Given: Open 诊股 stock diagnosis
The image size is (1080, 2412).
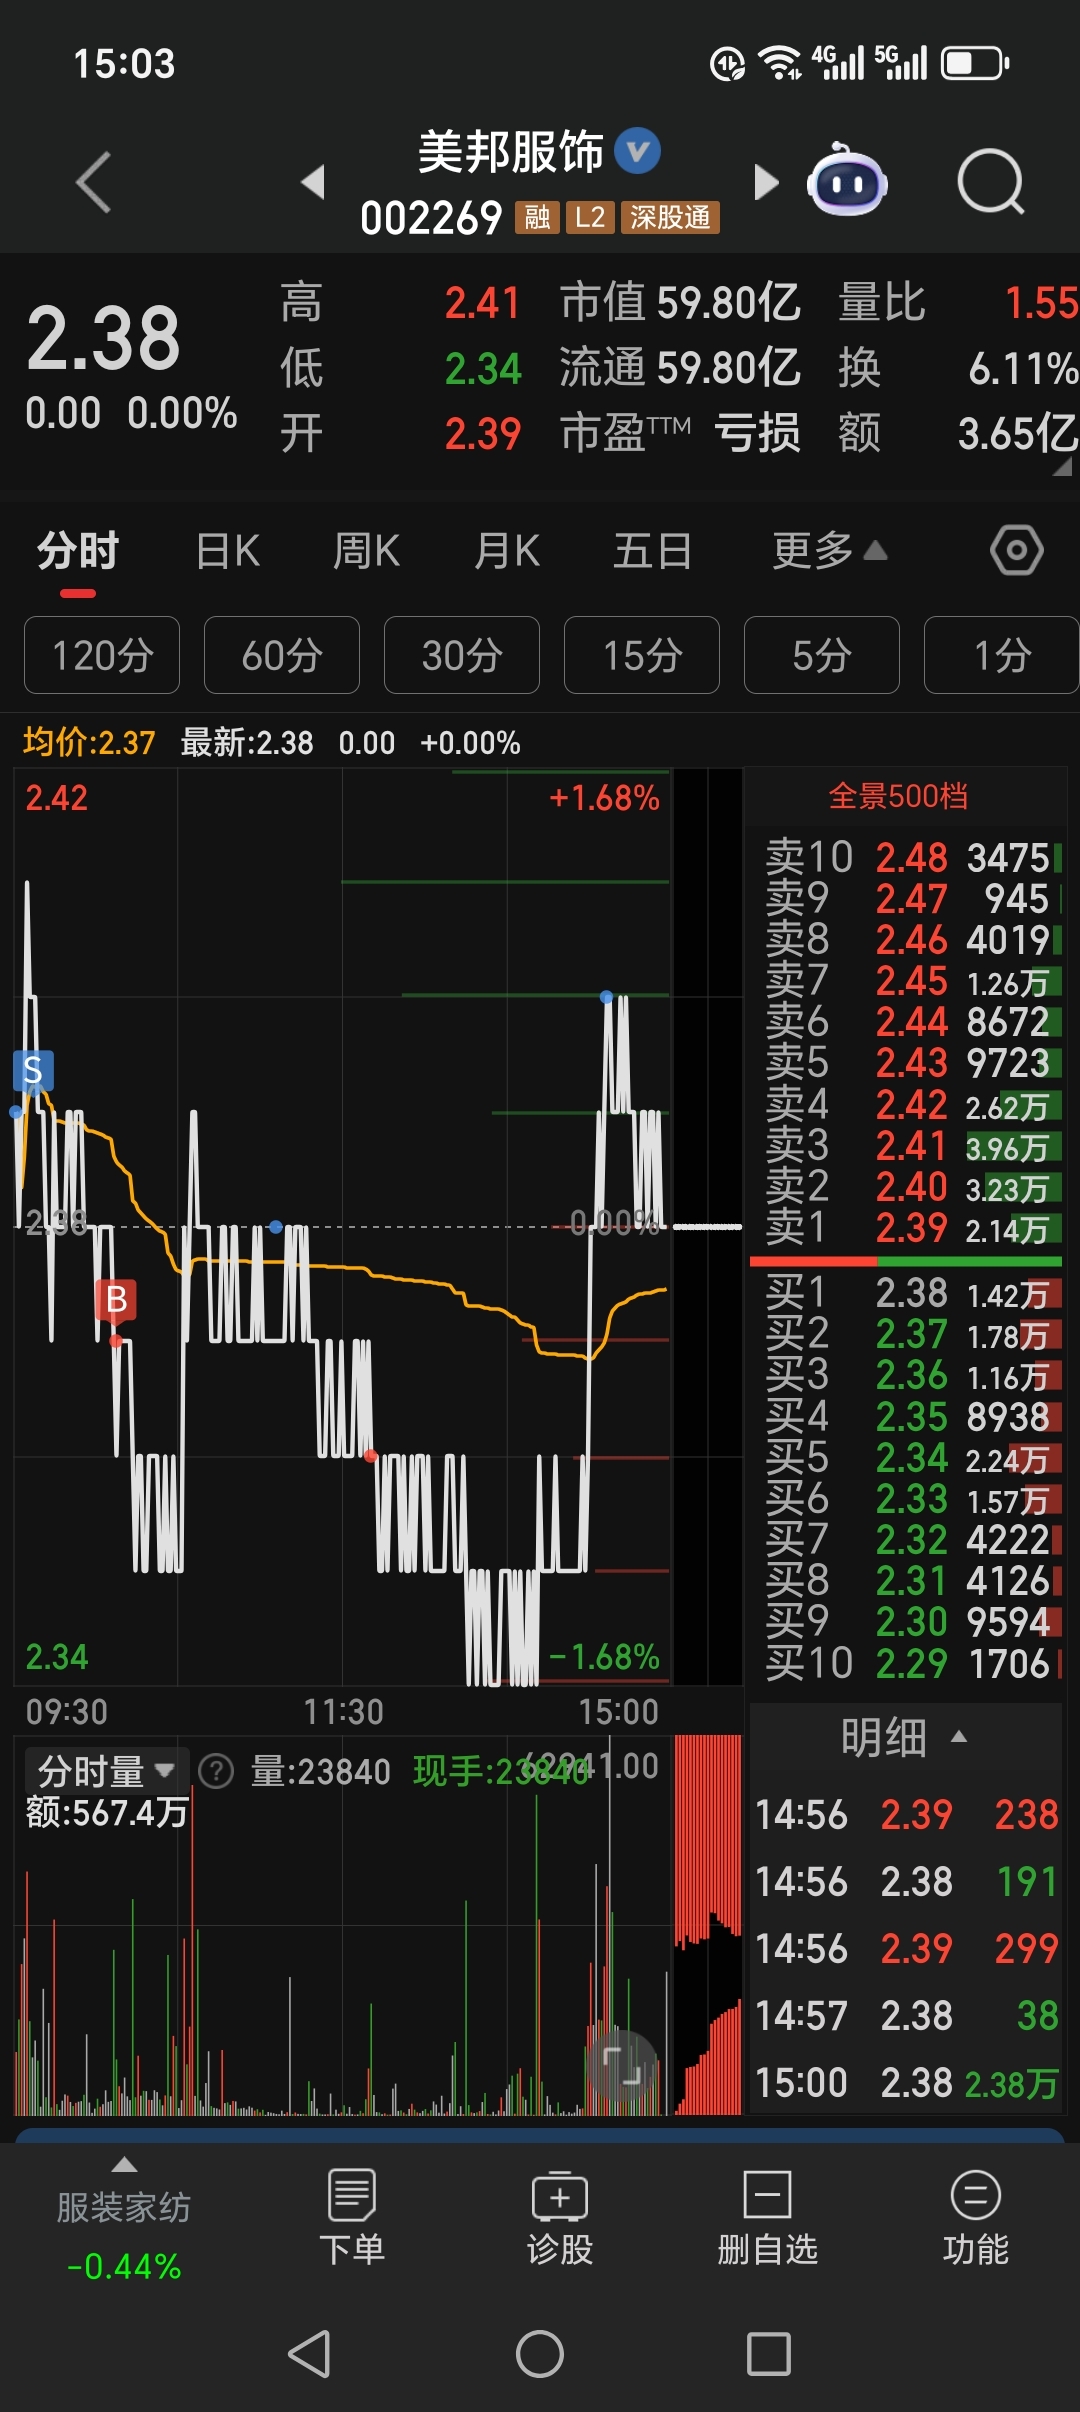Looking at the screenshot, I should click(560, 2217).
